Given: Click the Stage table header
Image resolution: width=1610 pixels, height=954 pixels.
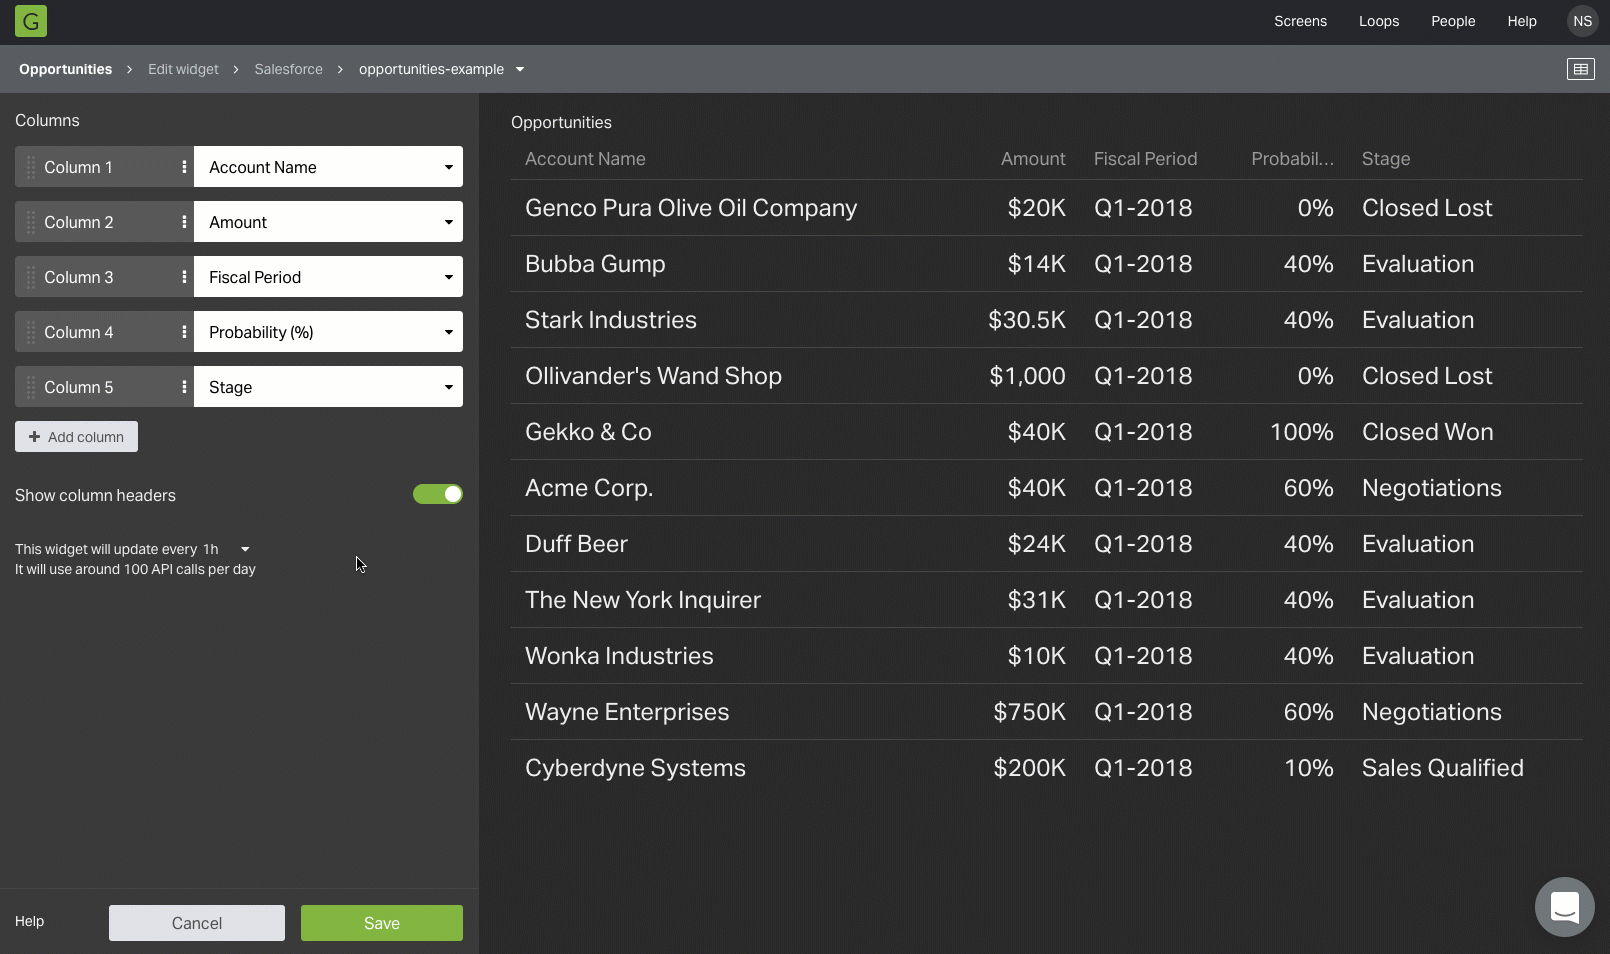Looking at the screenshot, I should click(x=1386, y=159).
